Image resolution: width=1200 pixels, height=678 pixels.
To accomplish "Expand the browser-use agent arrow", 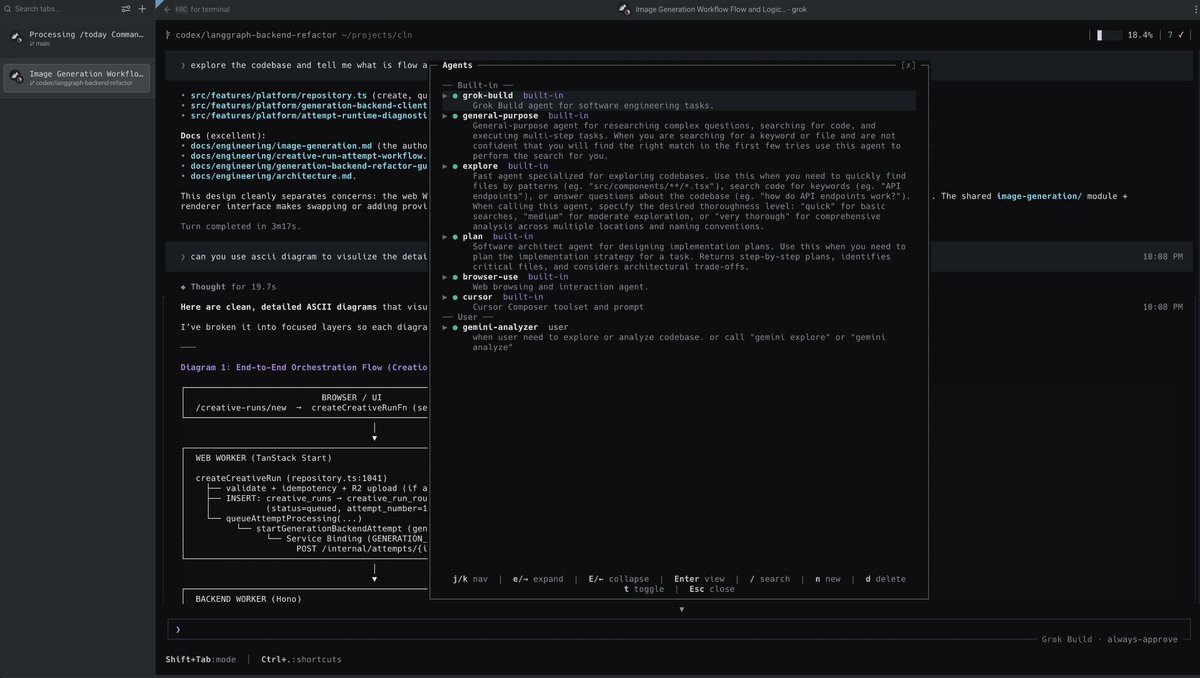I will tap(445, 276).
